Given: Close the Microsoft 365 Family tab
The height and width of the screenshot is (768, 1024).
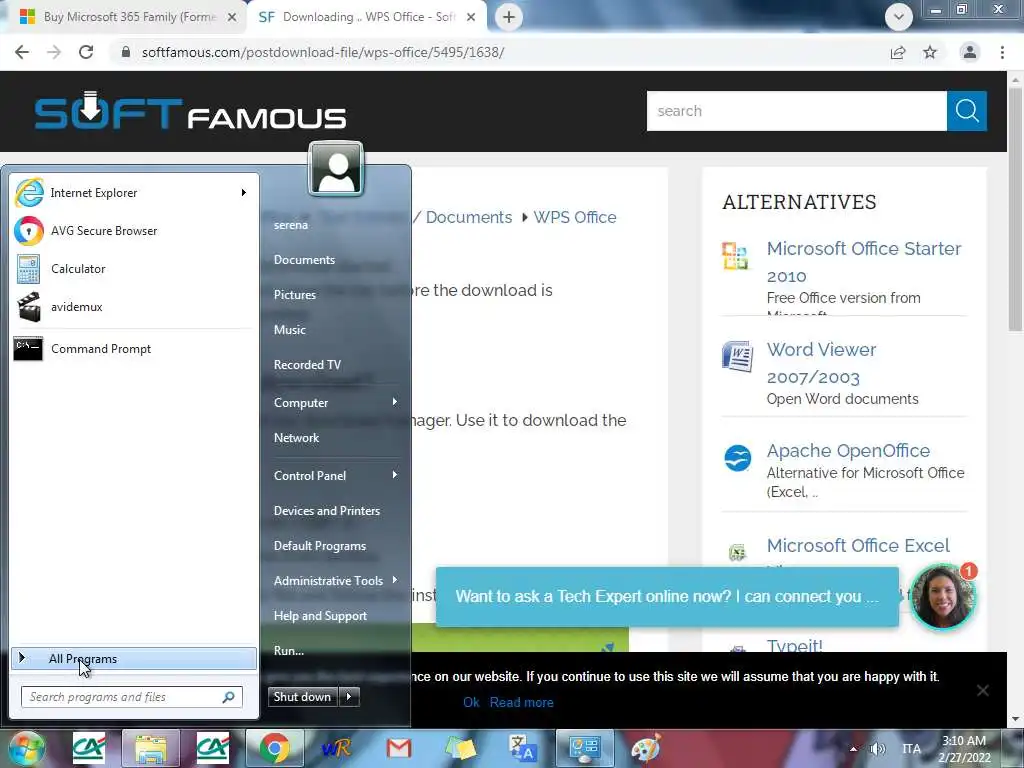Looking at the screenshot, I should [x=232, y=17].
